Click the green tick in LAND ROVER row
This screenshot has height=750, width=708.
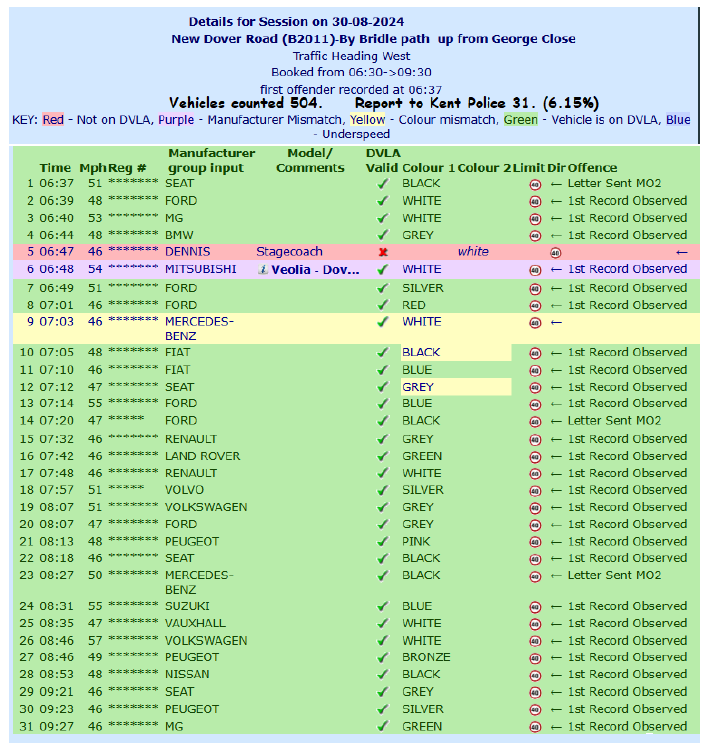click(x=383, y=457)
